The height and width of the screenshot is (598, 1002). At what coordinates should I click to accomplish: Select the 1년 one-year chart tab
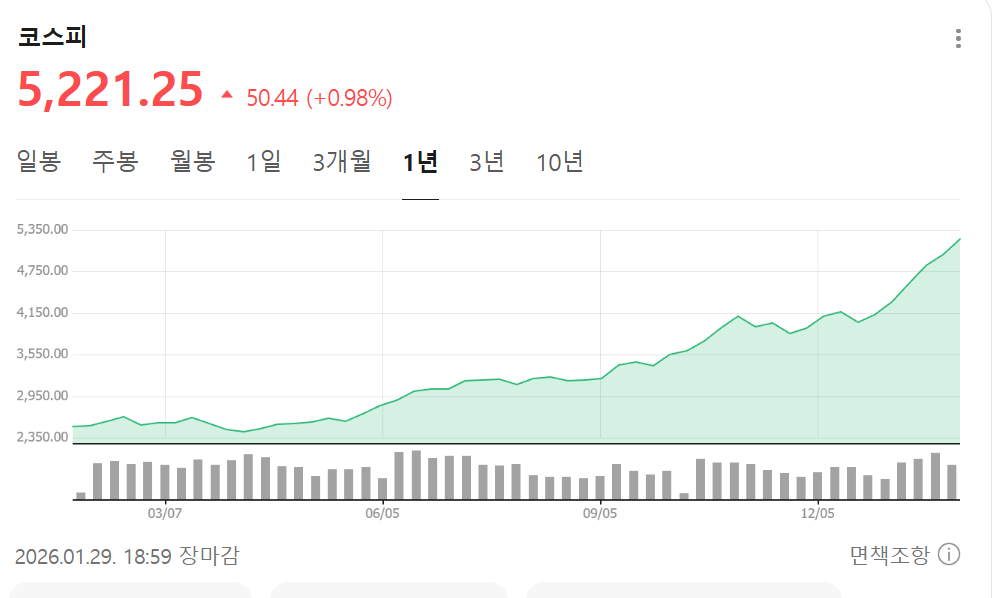(x=420, y=161)
